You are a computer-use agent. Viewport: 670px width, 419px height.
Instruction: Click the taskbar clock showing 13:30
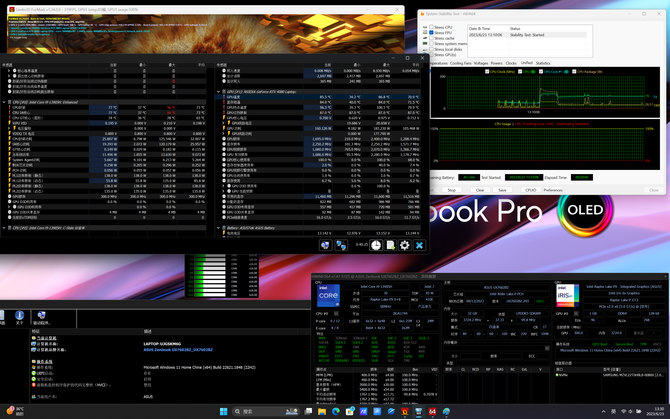pos(656,411)
